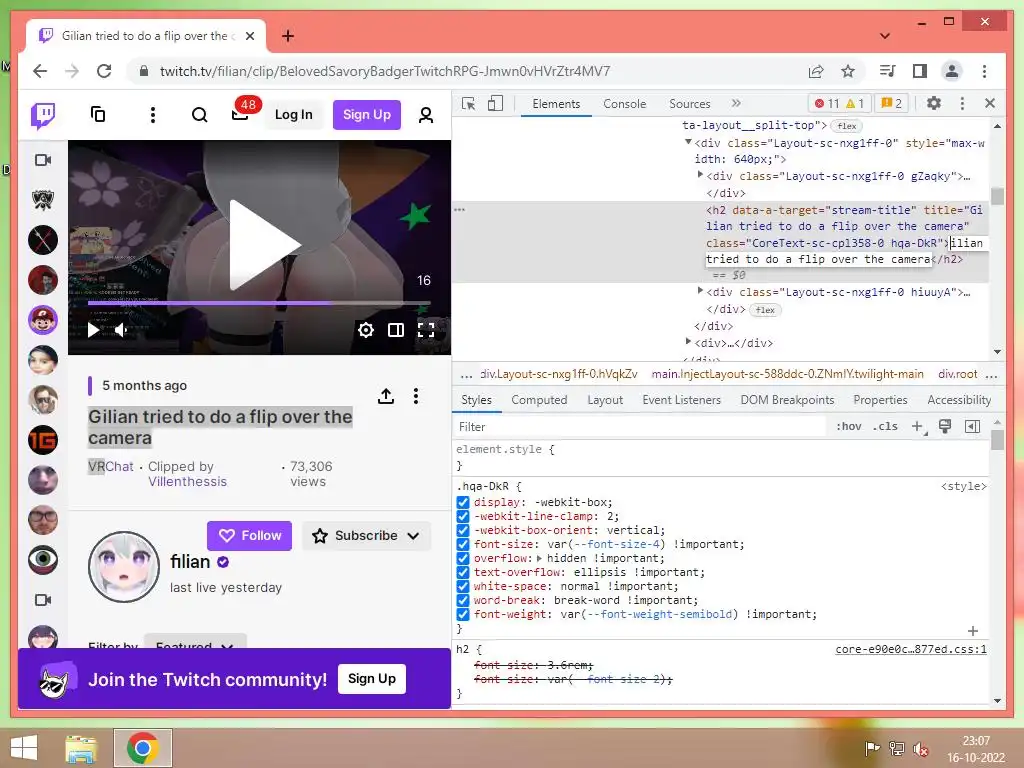Open the Twitch browse/copy icon next to the logo
1024x768 pixels.
pos(98,114)
